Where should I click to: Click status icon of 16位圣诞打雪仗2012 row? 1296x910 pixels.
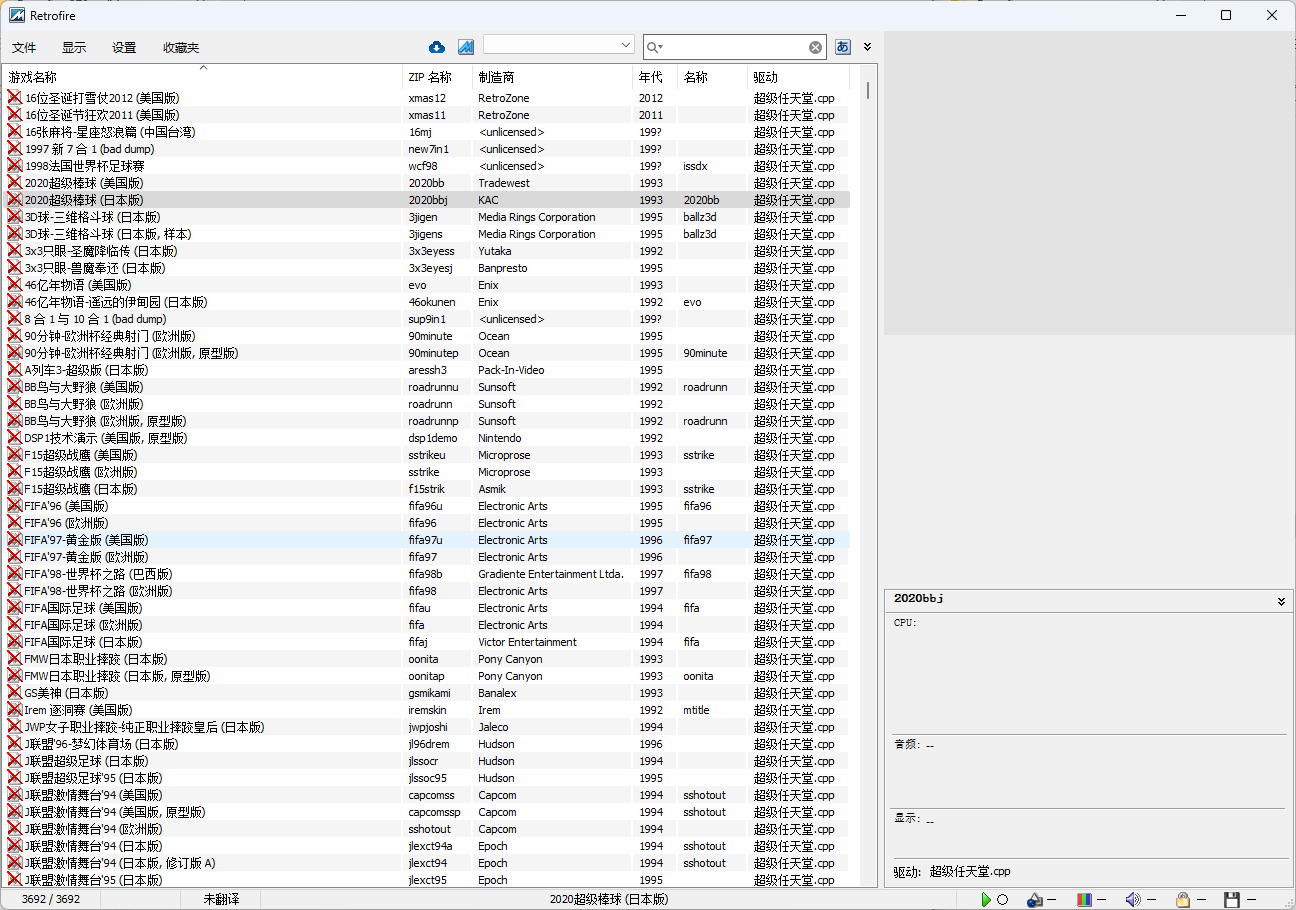(x=15, y=98)
